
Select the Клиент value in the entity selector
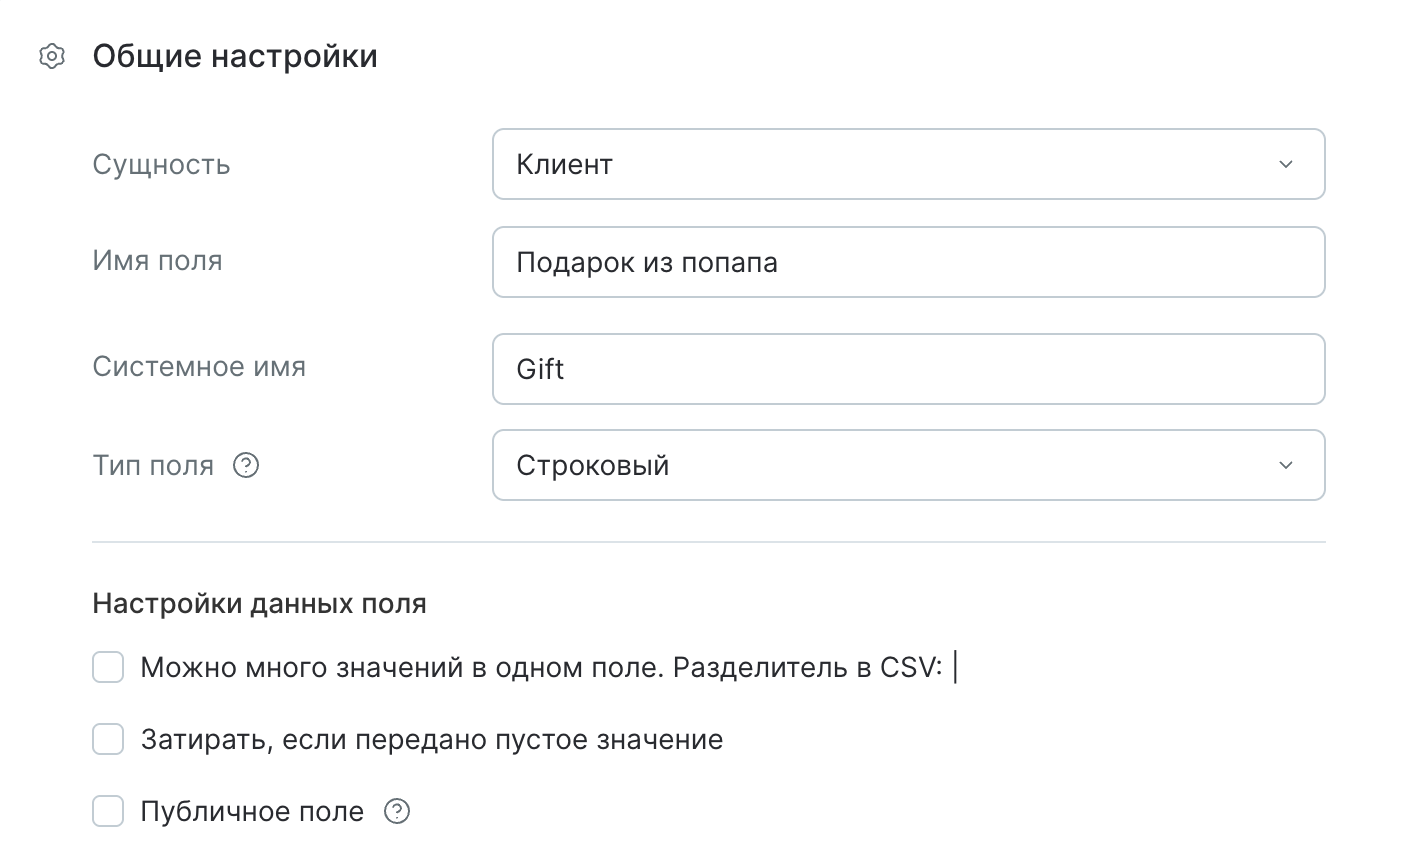562,164
